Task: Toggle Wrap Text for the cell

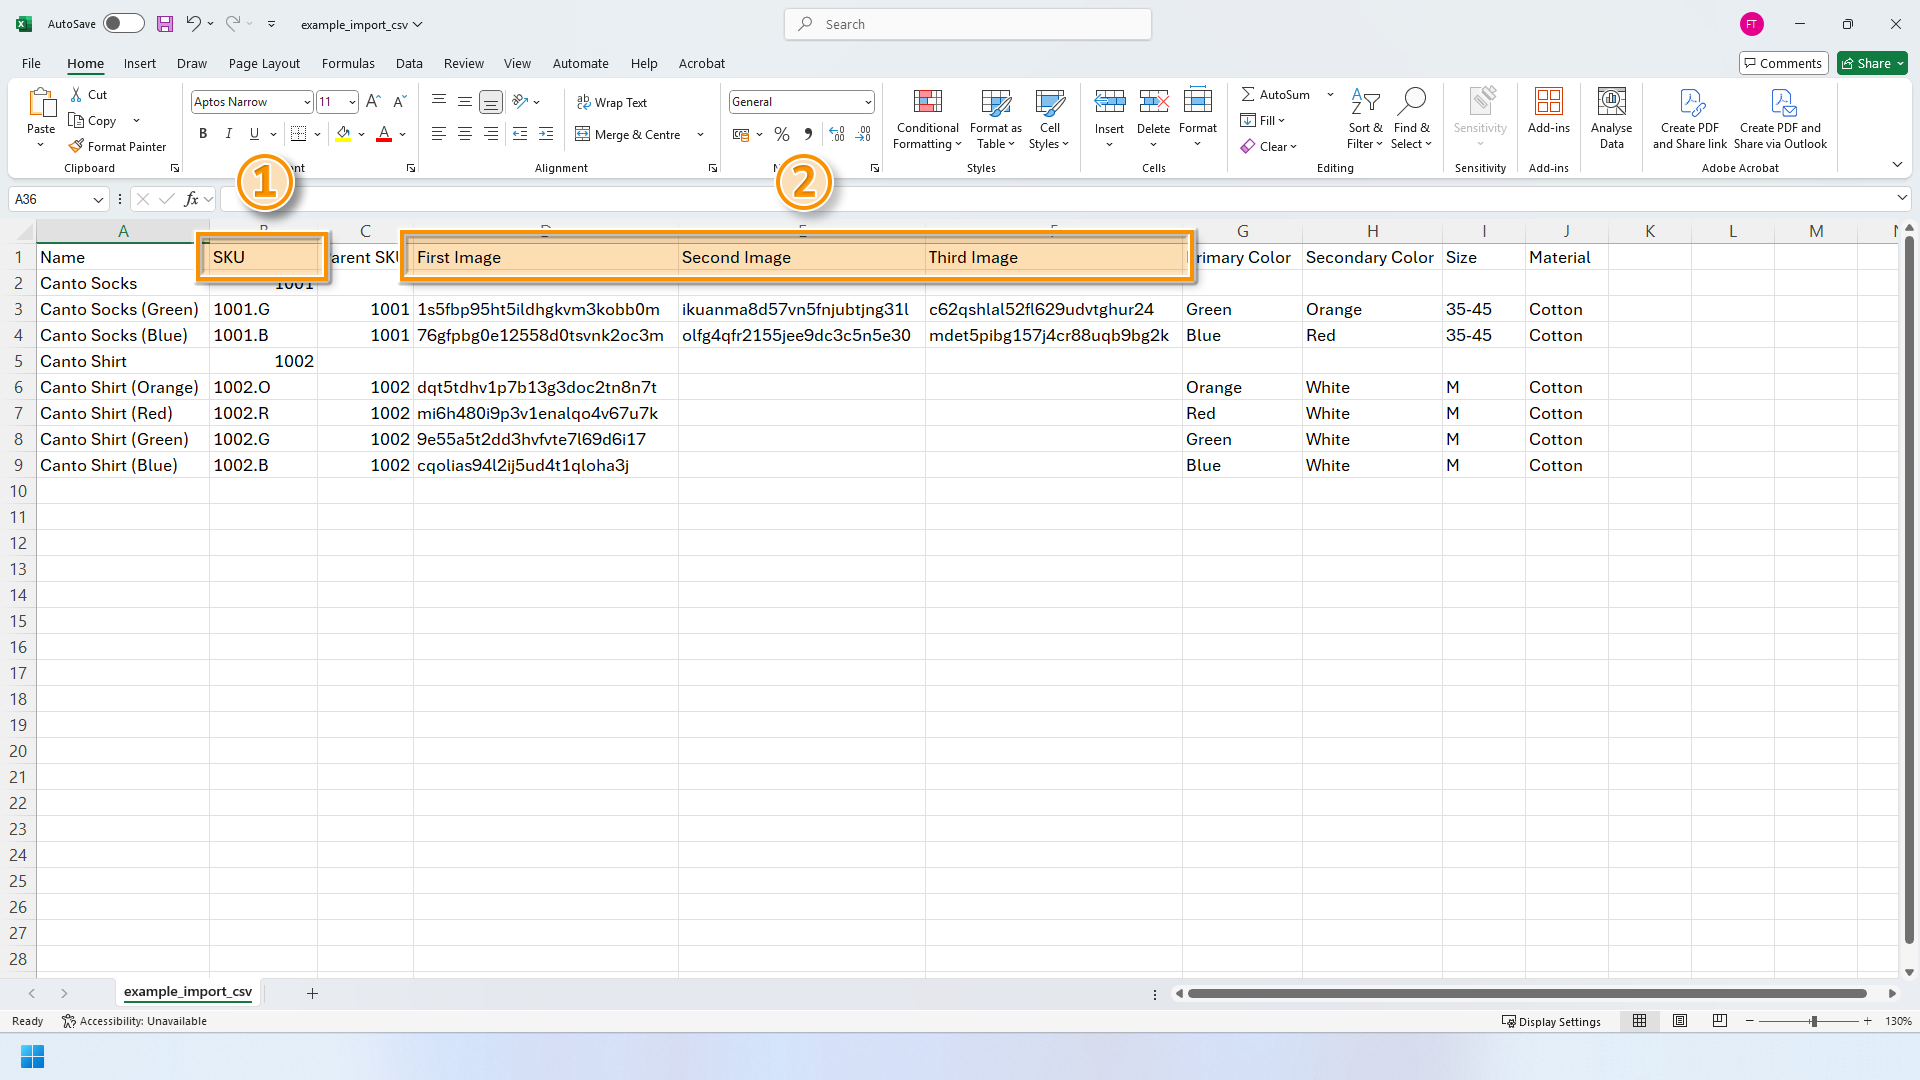Action: 612,102
